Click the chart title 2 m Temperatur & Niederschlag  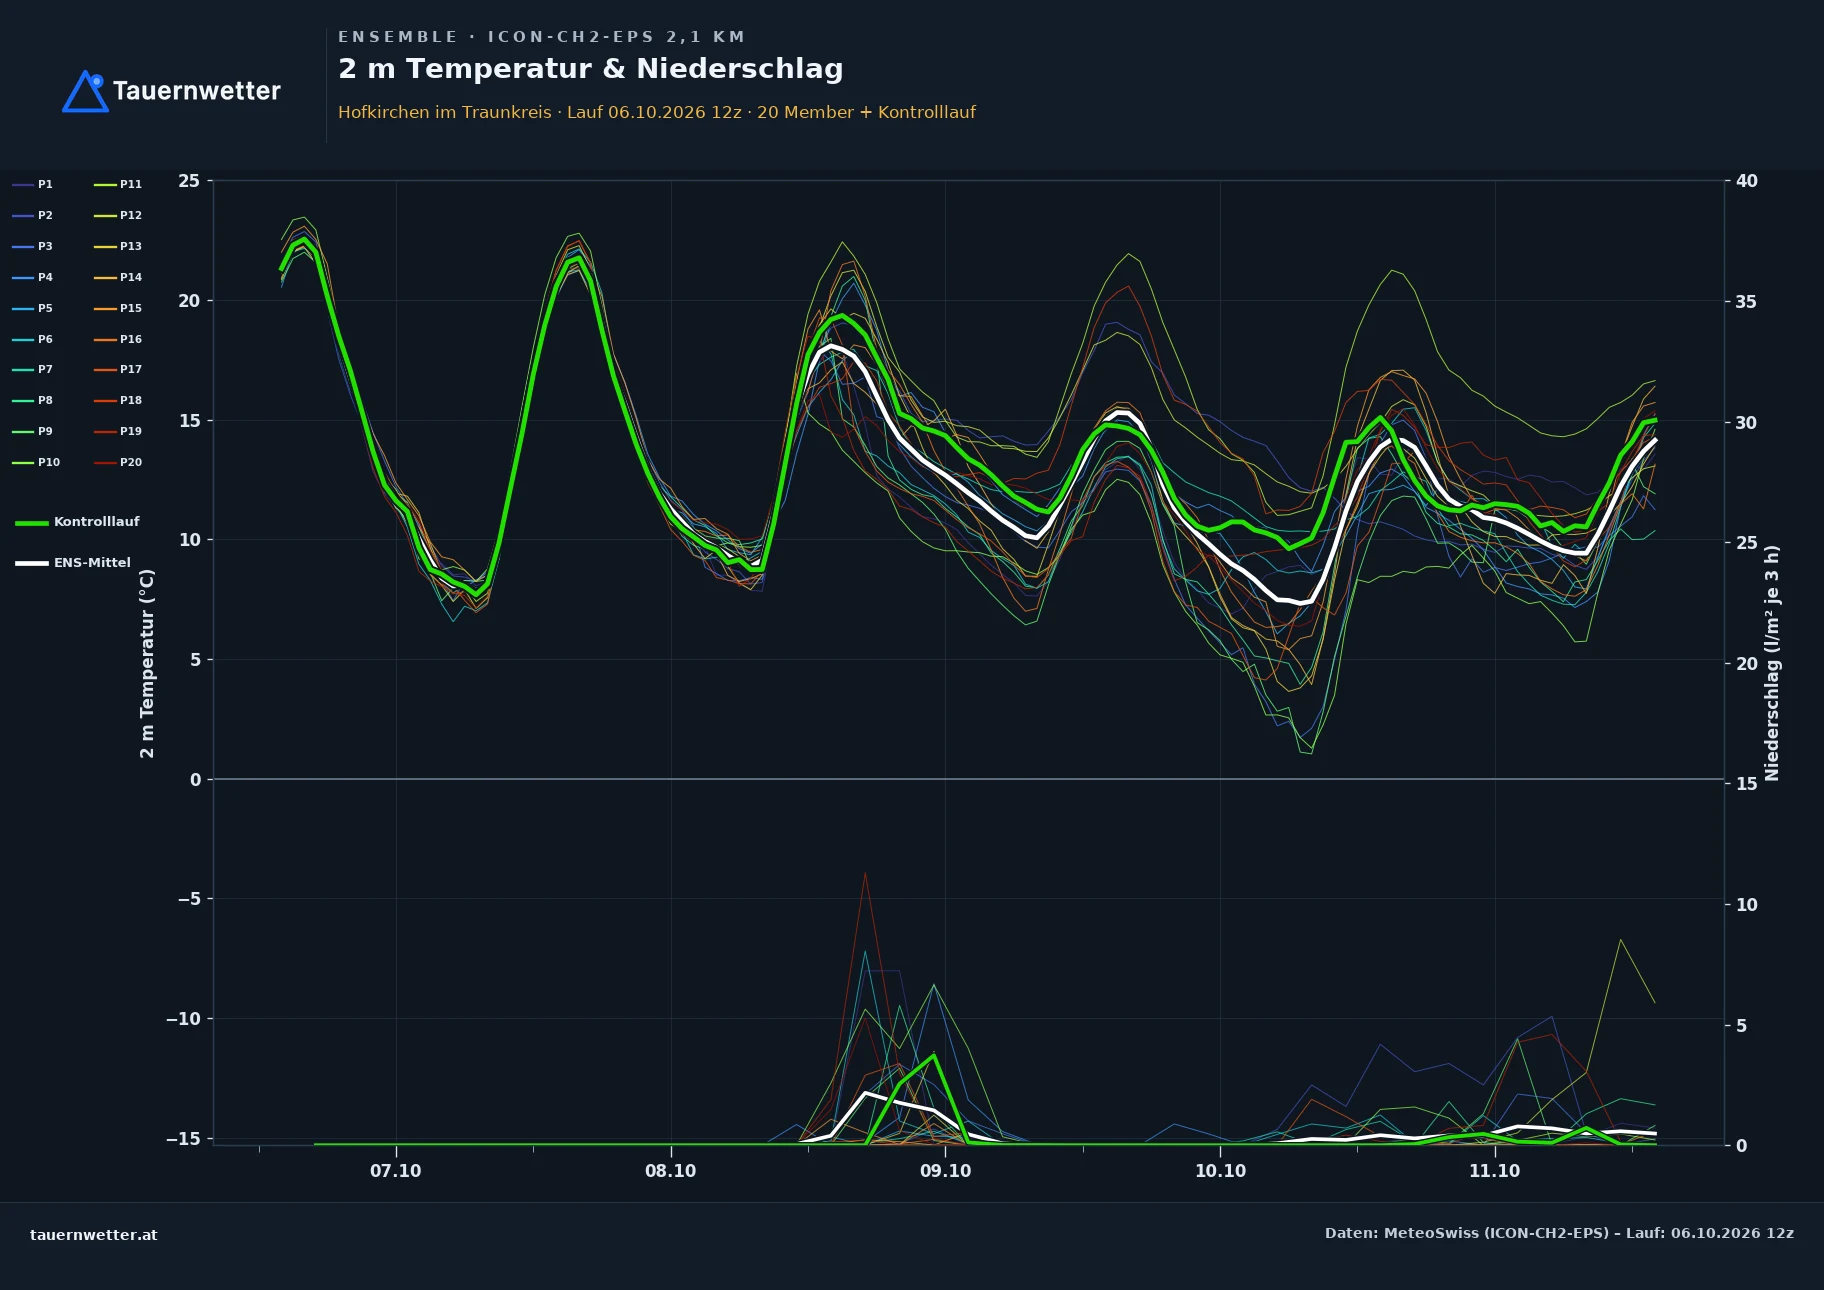(x=591, y=69)
